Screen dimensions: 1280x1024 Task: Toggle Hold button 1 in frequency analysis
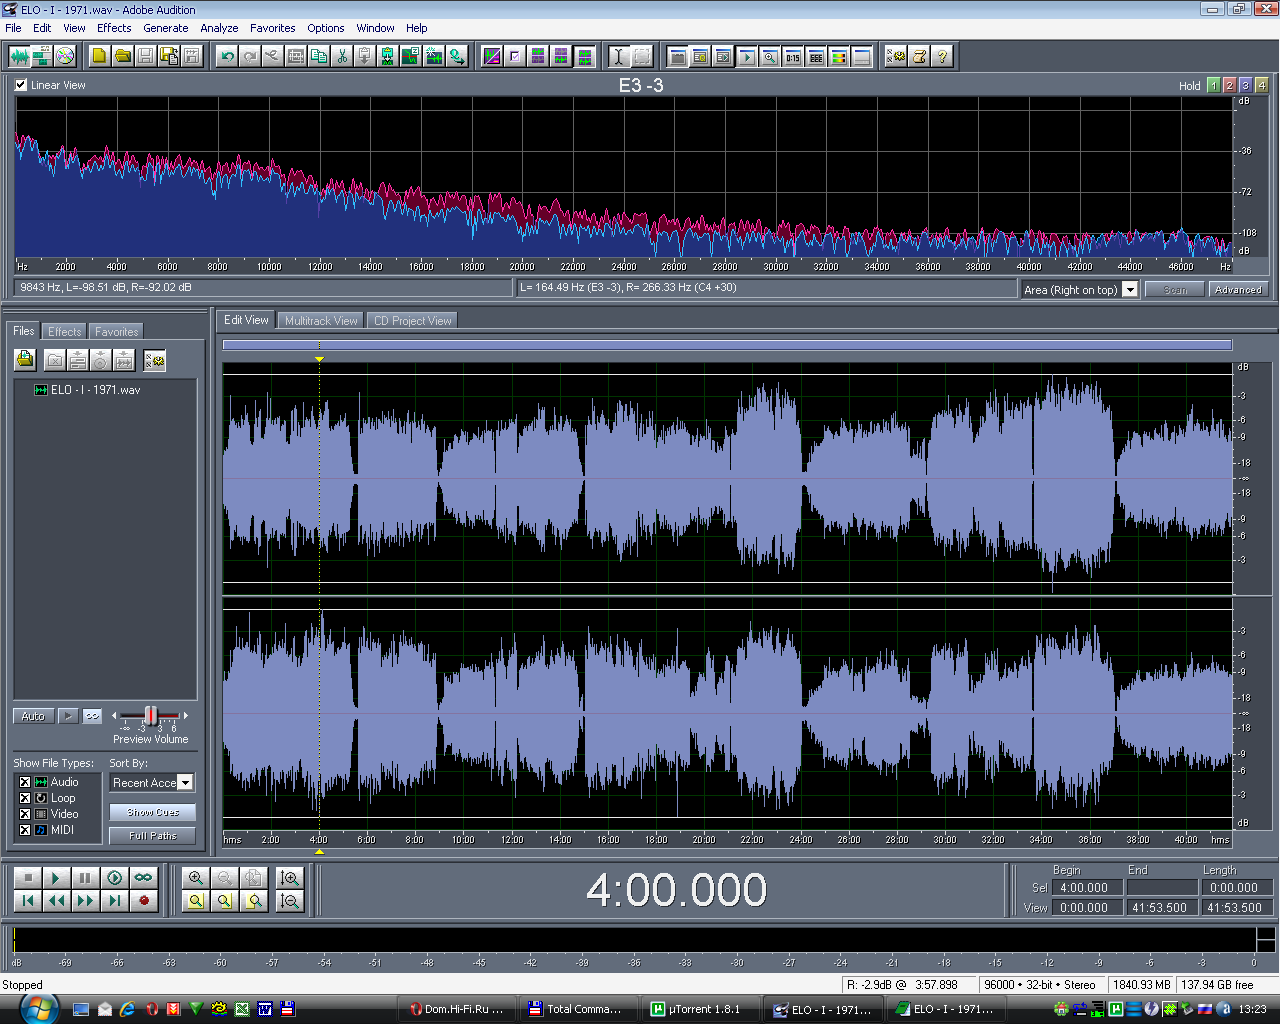[x=1213, y=85]
